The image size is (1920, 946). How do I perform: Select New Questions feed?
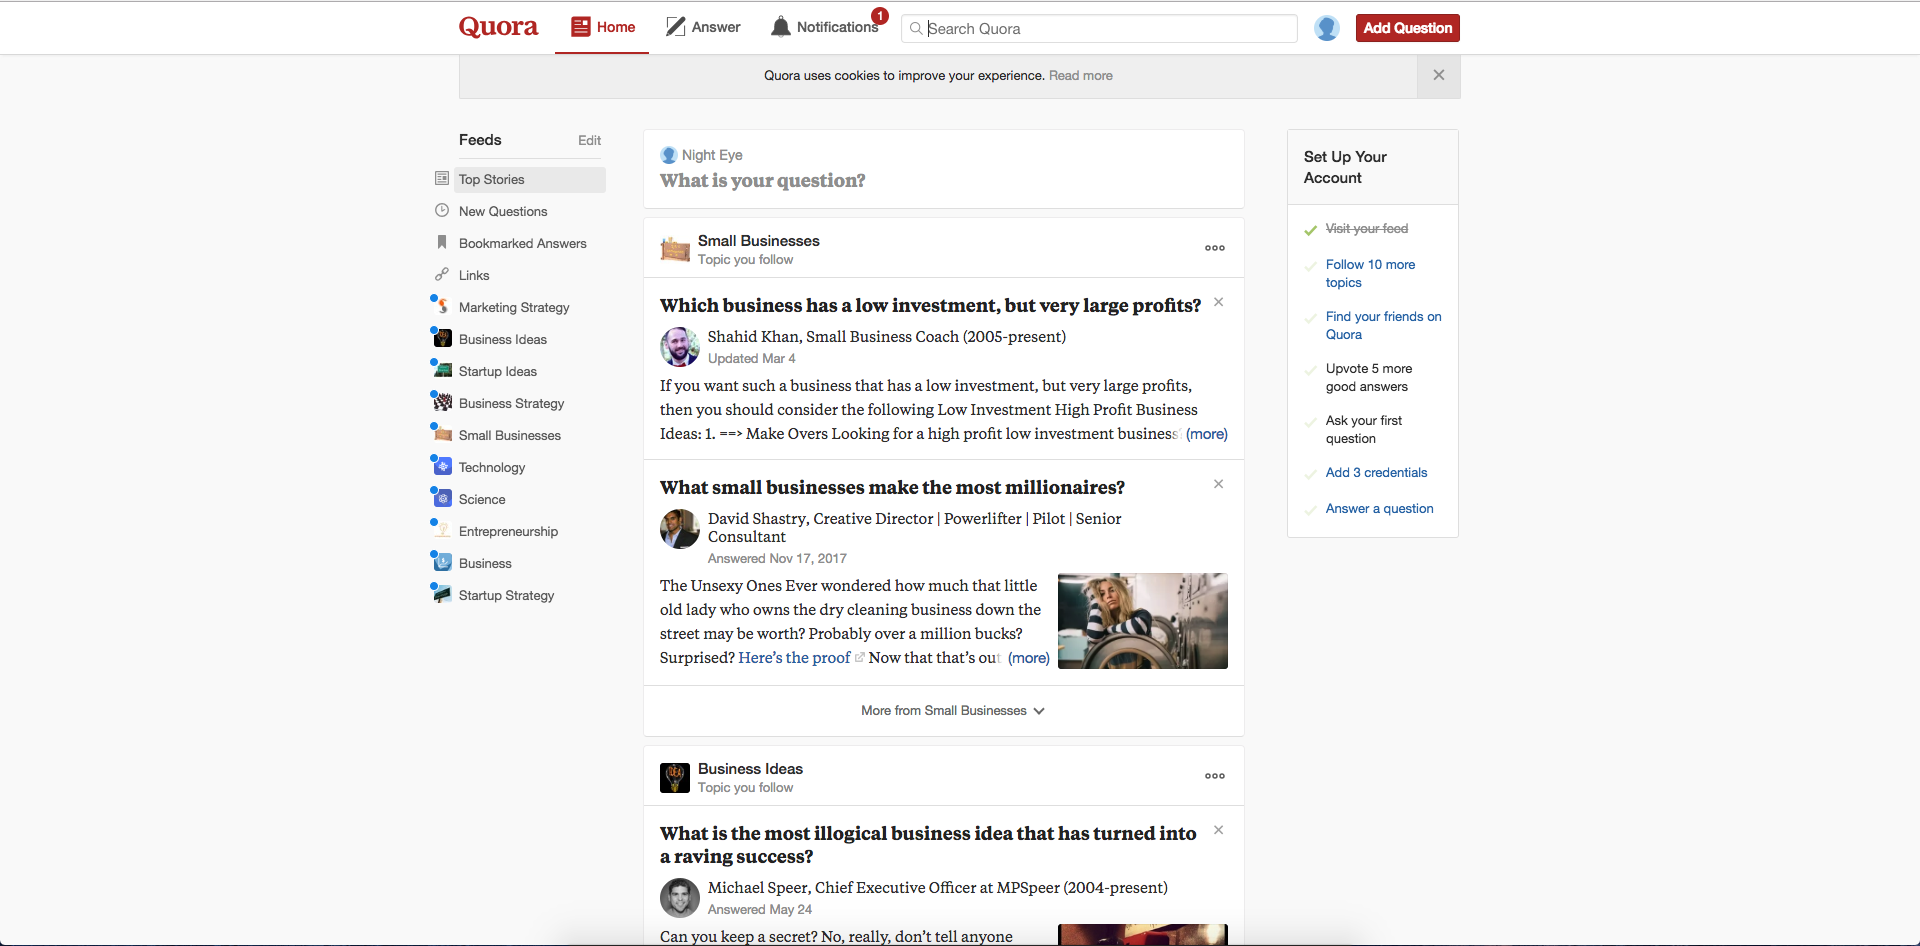(503, 211)
